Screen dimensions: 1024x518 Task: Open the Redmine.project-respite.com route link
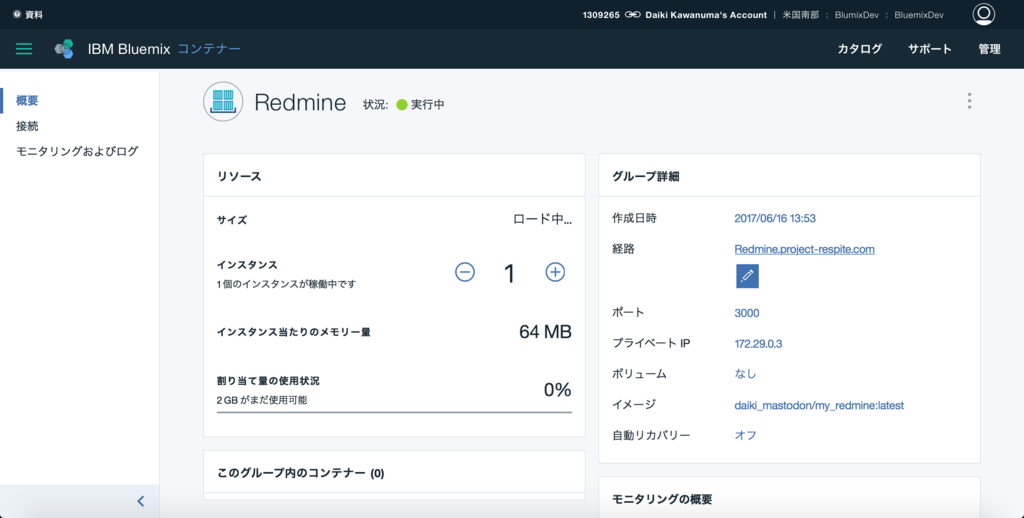point(805,249)
